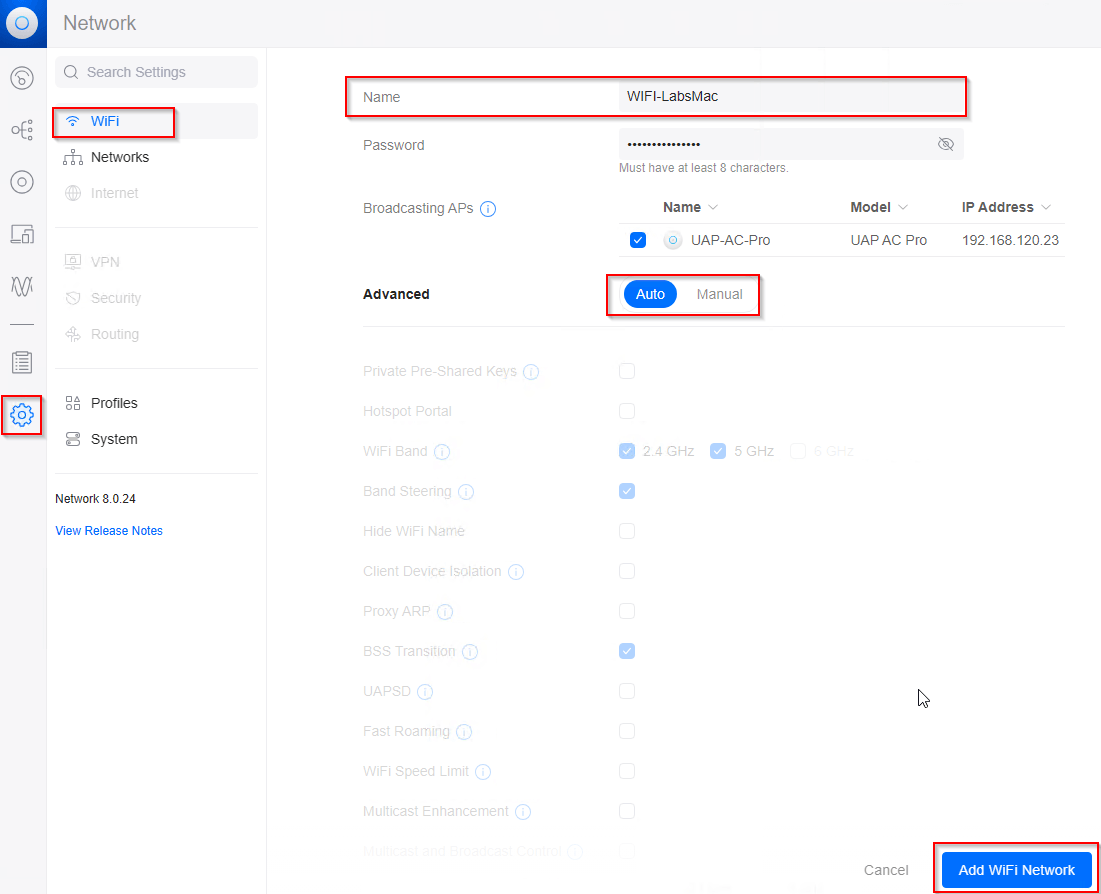Click the Add WiFi Network button
This screenshot has width=1101, height=894.
click(1016, 870)
